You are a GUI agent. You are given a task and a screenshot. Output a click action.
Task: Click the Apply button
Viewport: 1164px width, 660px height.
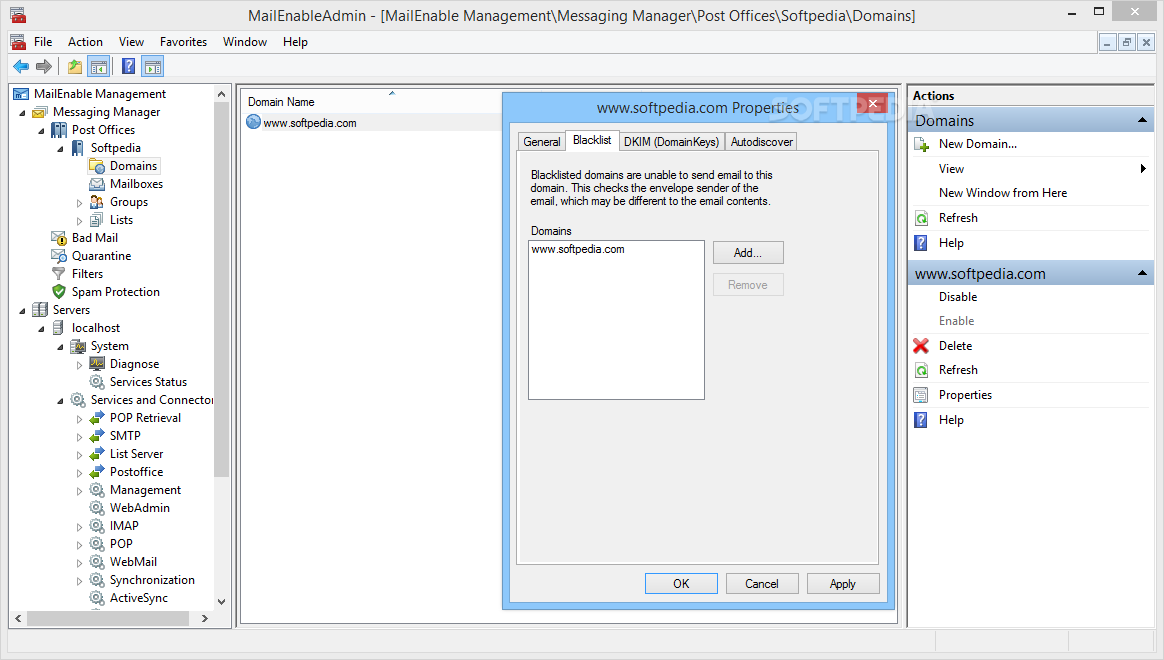click(843, 584)
